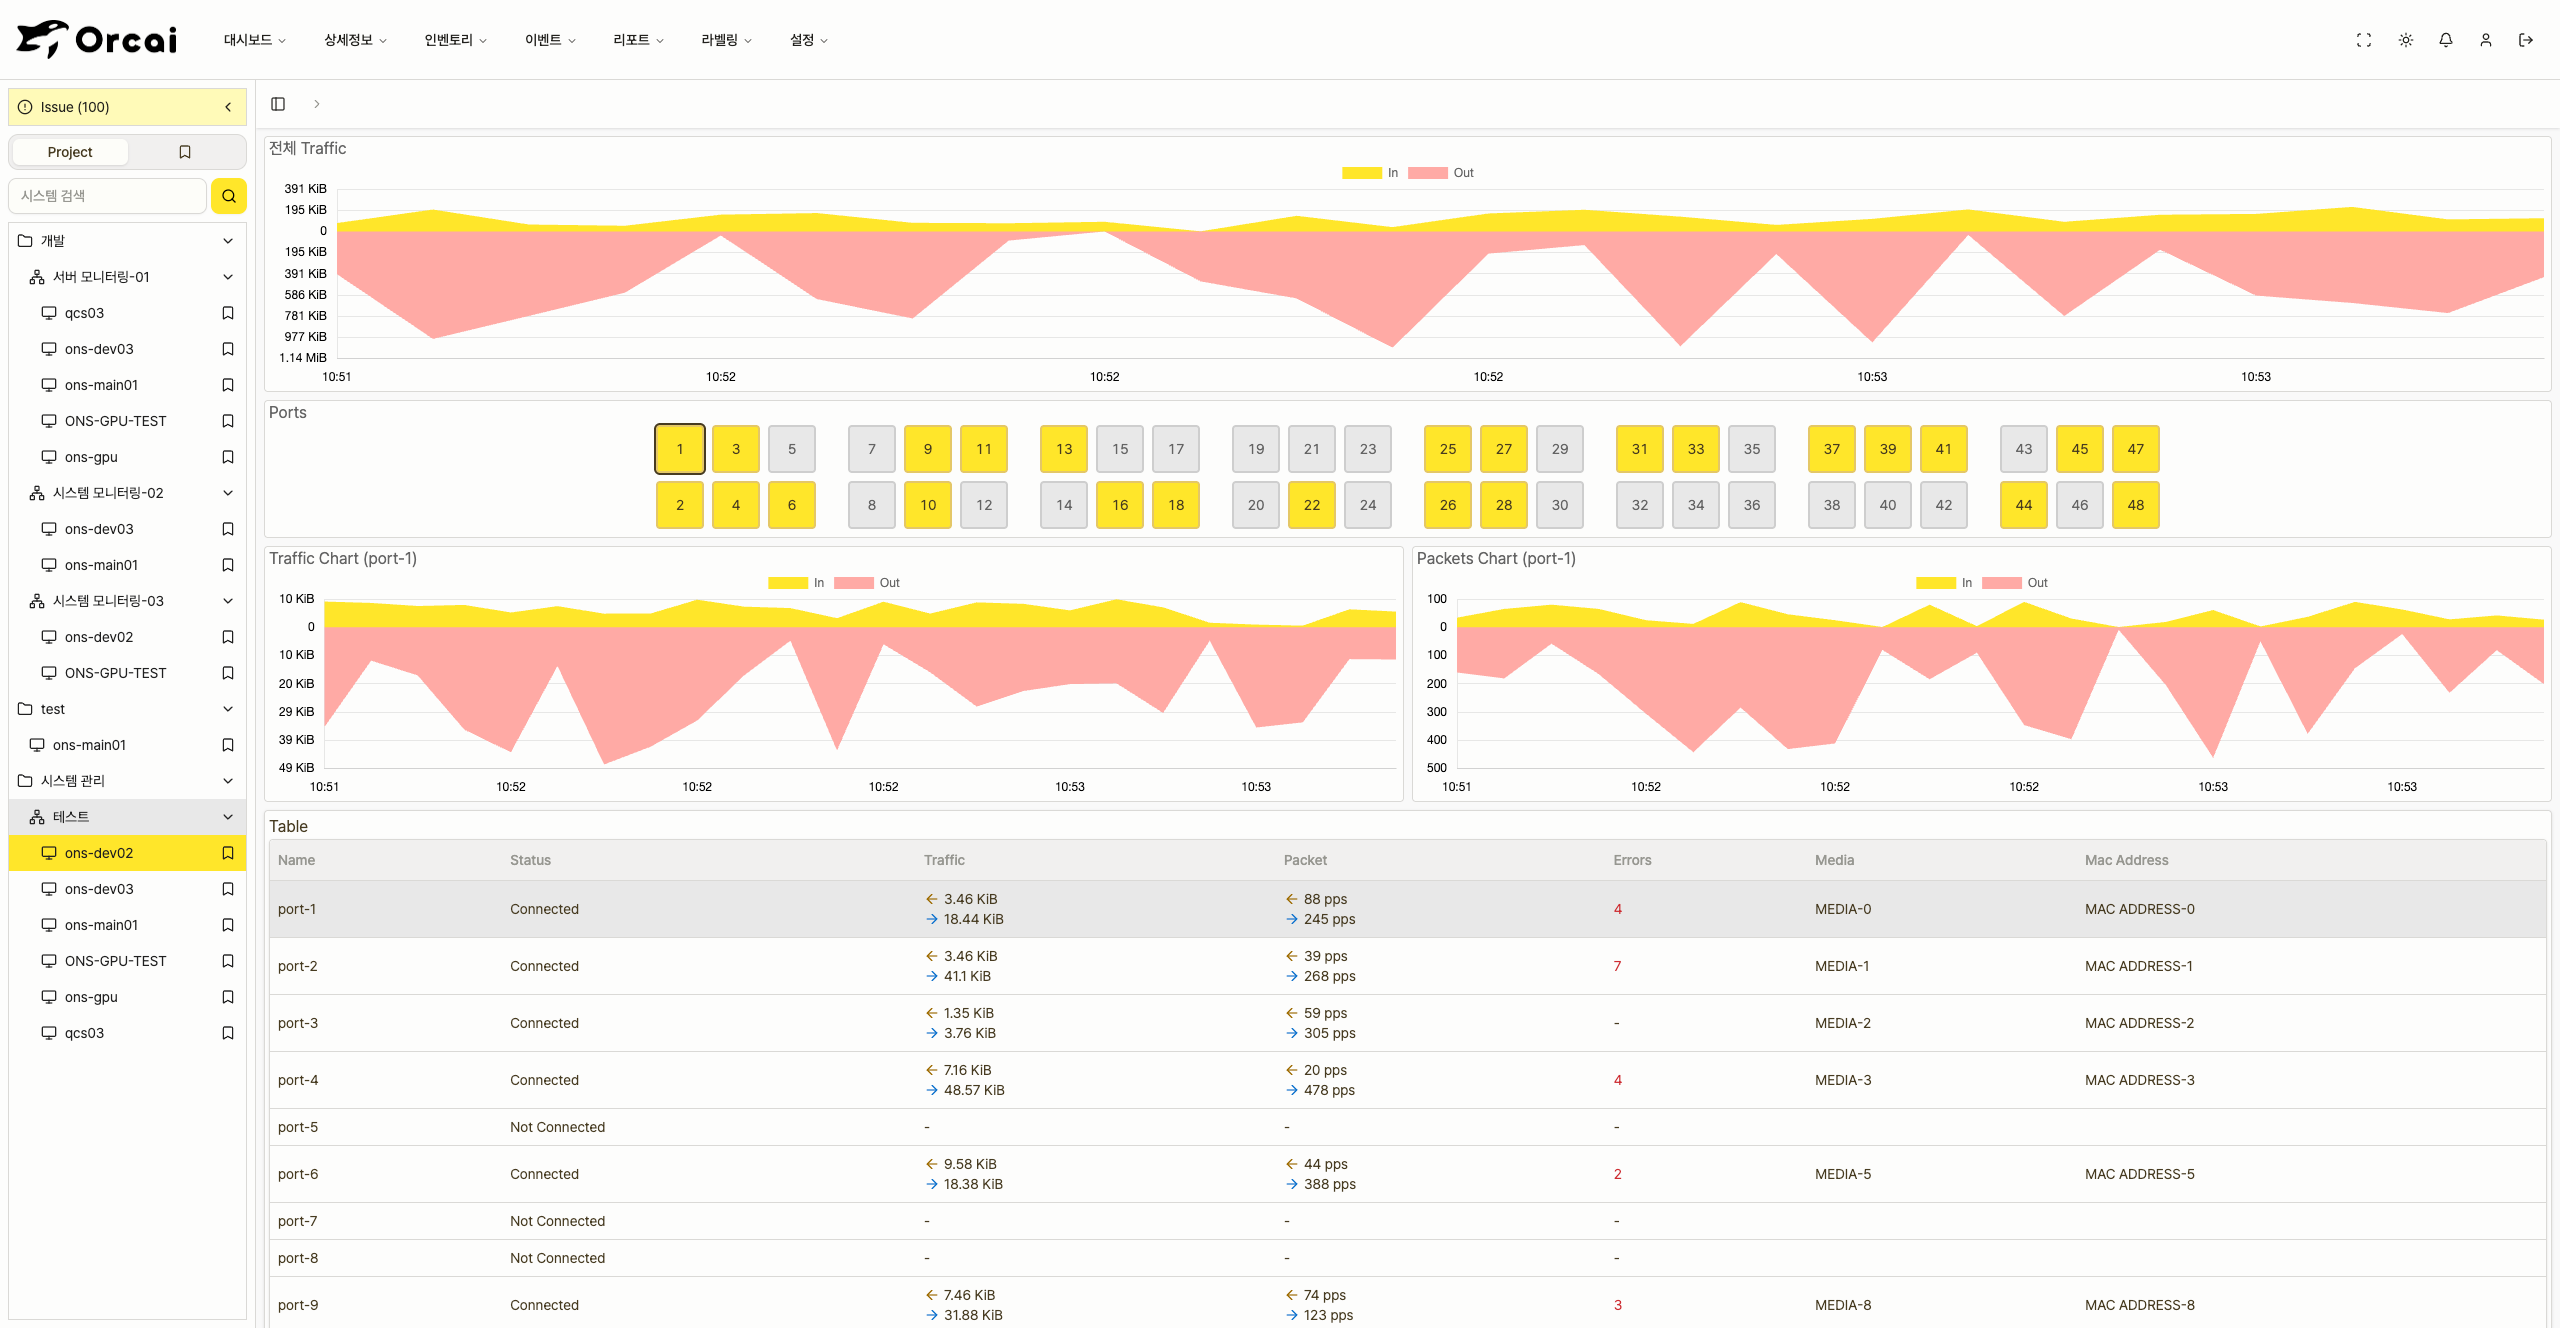This screenshot has width=2560, height=1328.
Task: Collapse the 개발 folder
Action: coord(228,241)
